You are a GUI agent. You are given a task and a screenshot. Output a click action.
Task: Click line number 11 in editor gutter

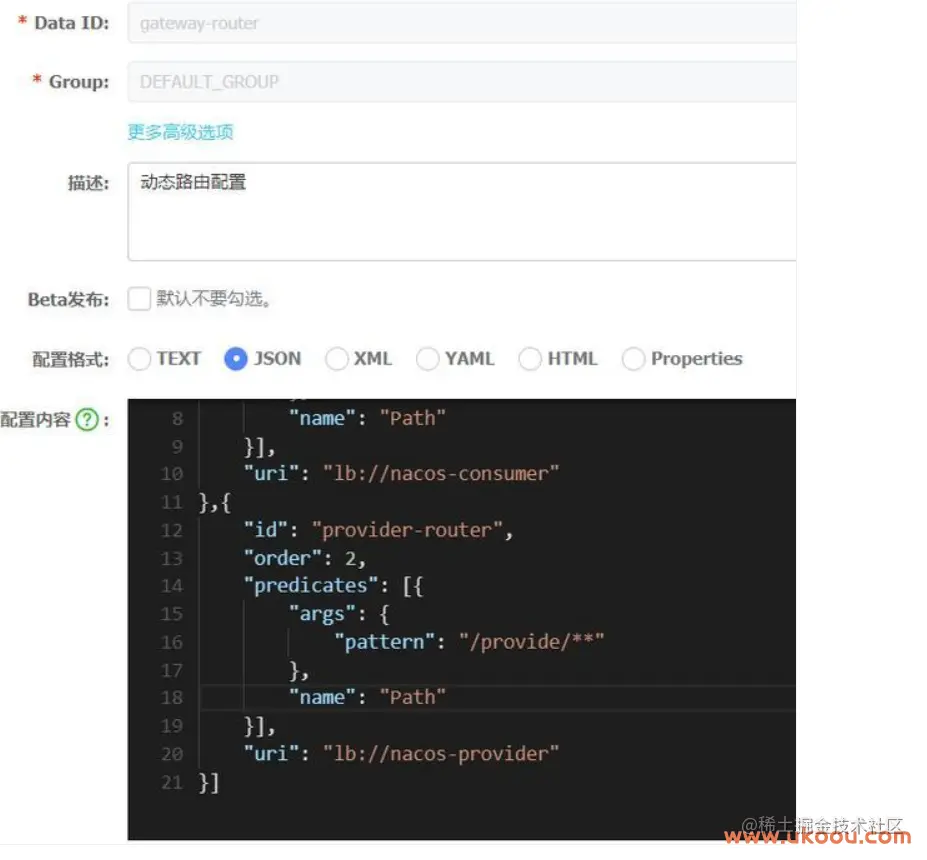point(172,503)
